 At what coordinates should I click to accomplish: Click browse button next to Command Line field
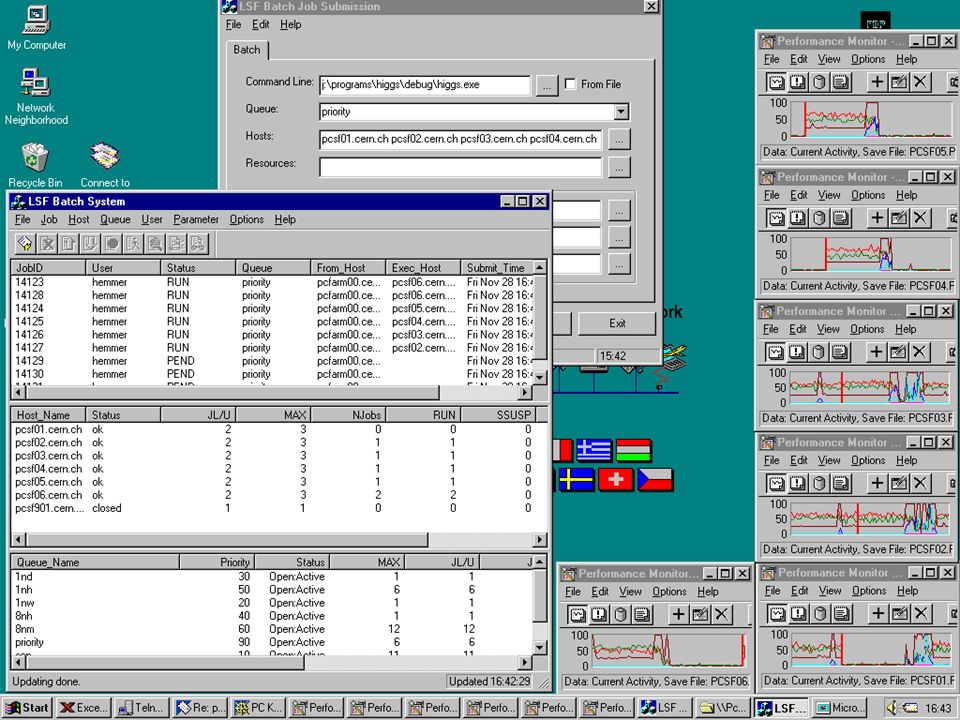547,85
